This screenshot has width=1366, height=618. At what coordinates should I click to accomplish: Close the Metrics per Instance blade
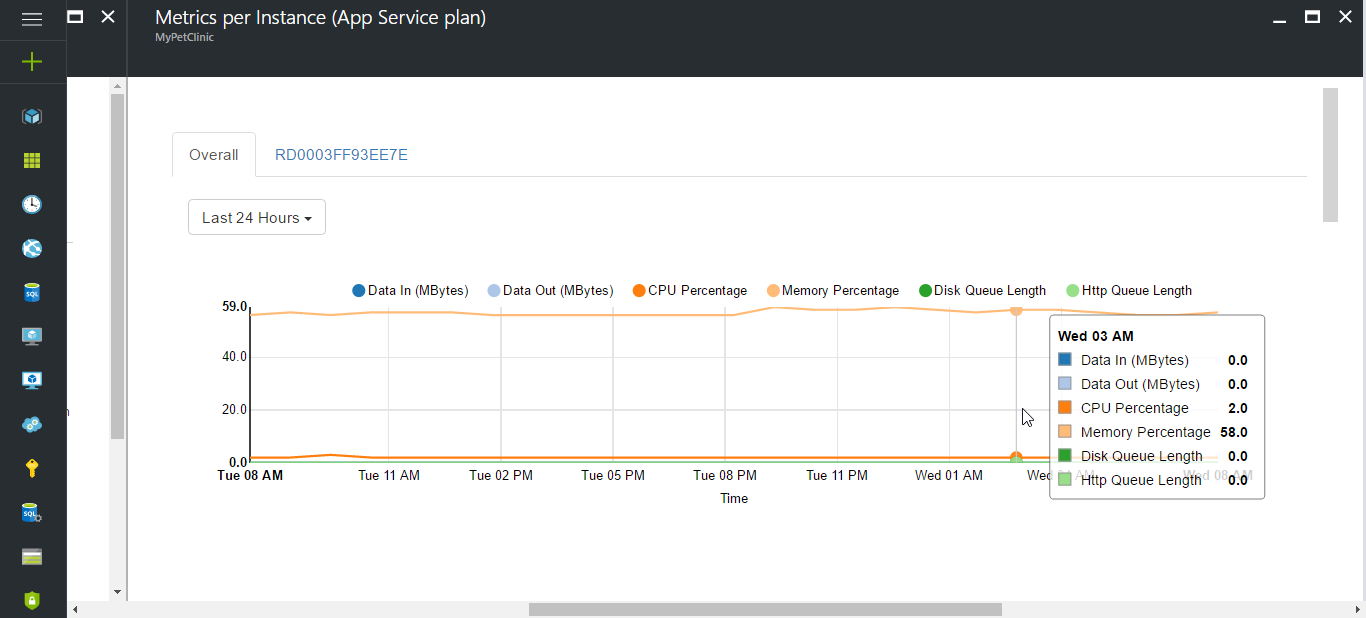click(1345, 16)
